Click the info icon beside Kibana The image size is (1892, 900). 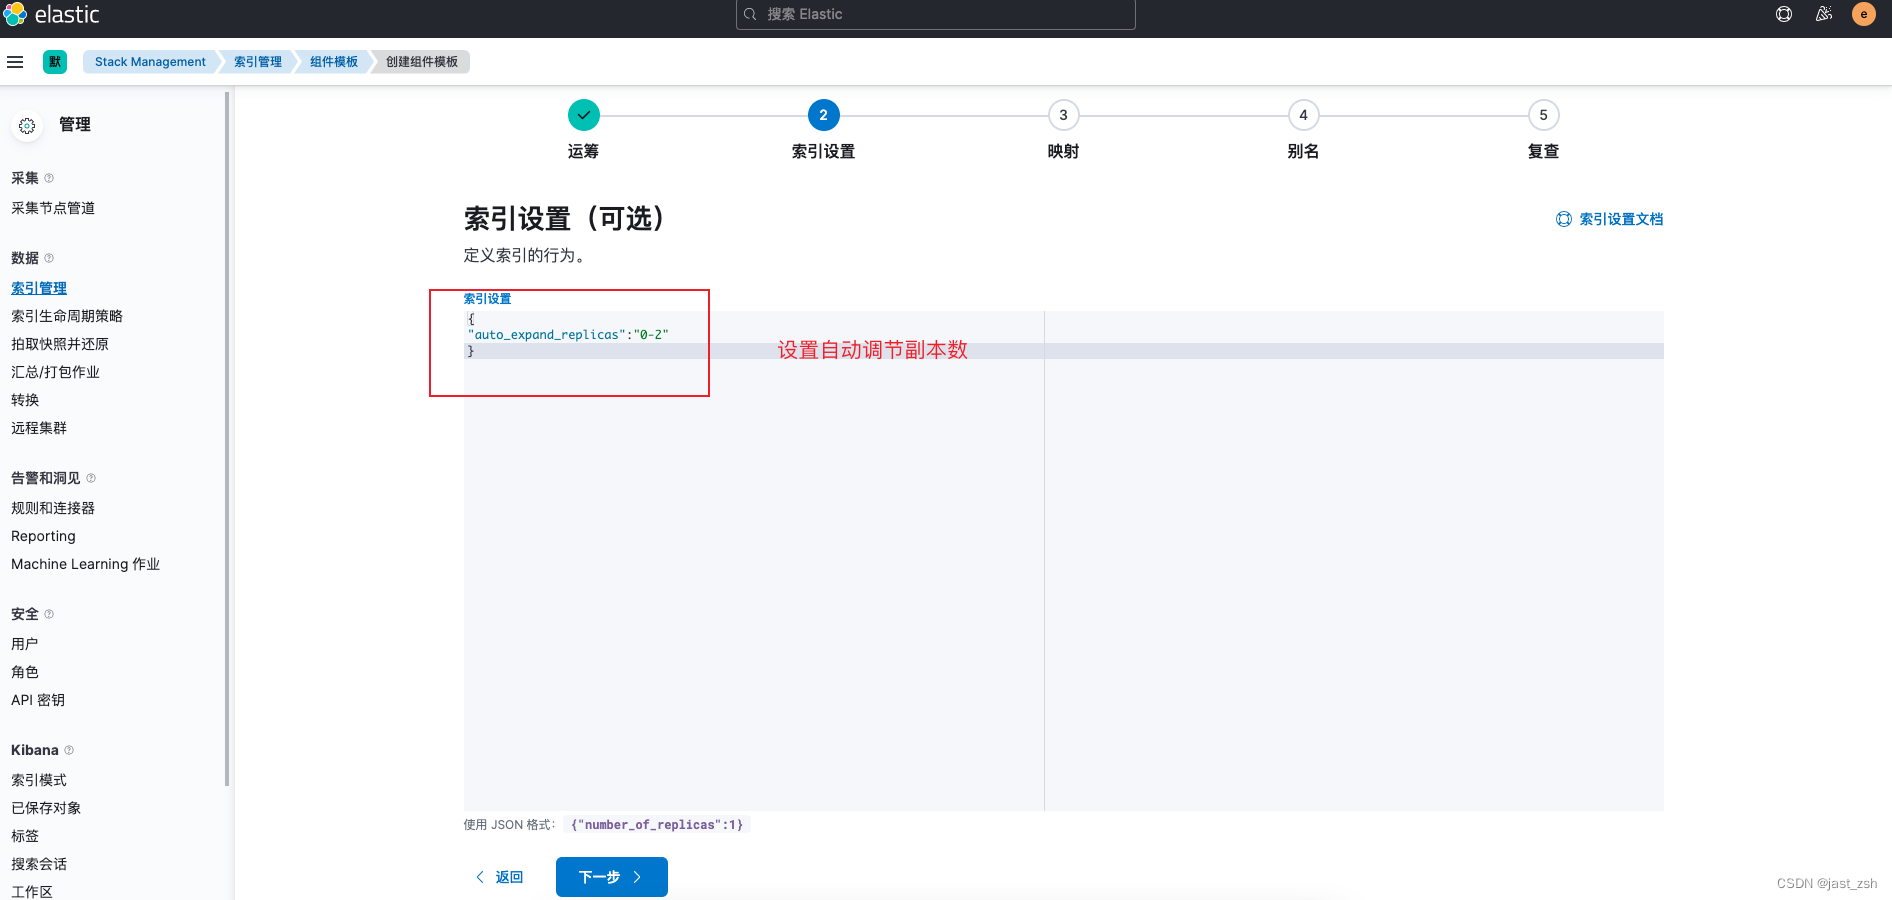coord(69,750)
